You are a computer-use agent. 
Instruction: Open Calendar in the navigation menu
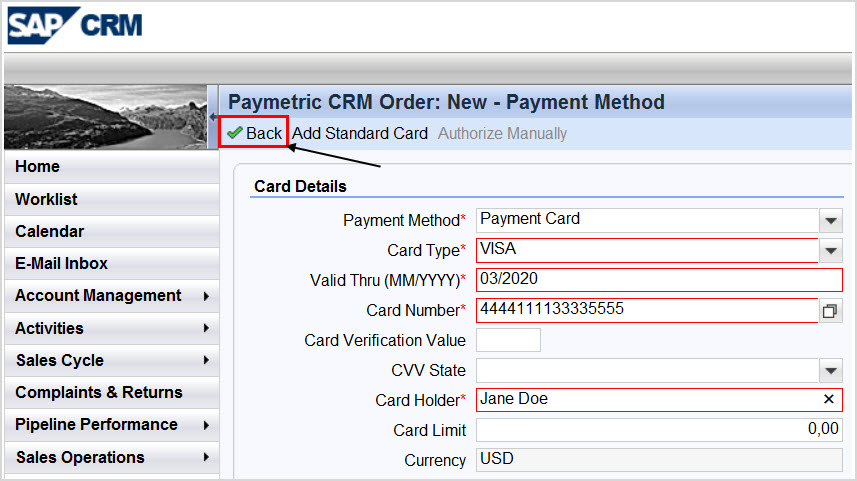click(x=111, y=231)
